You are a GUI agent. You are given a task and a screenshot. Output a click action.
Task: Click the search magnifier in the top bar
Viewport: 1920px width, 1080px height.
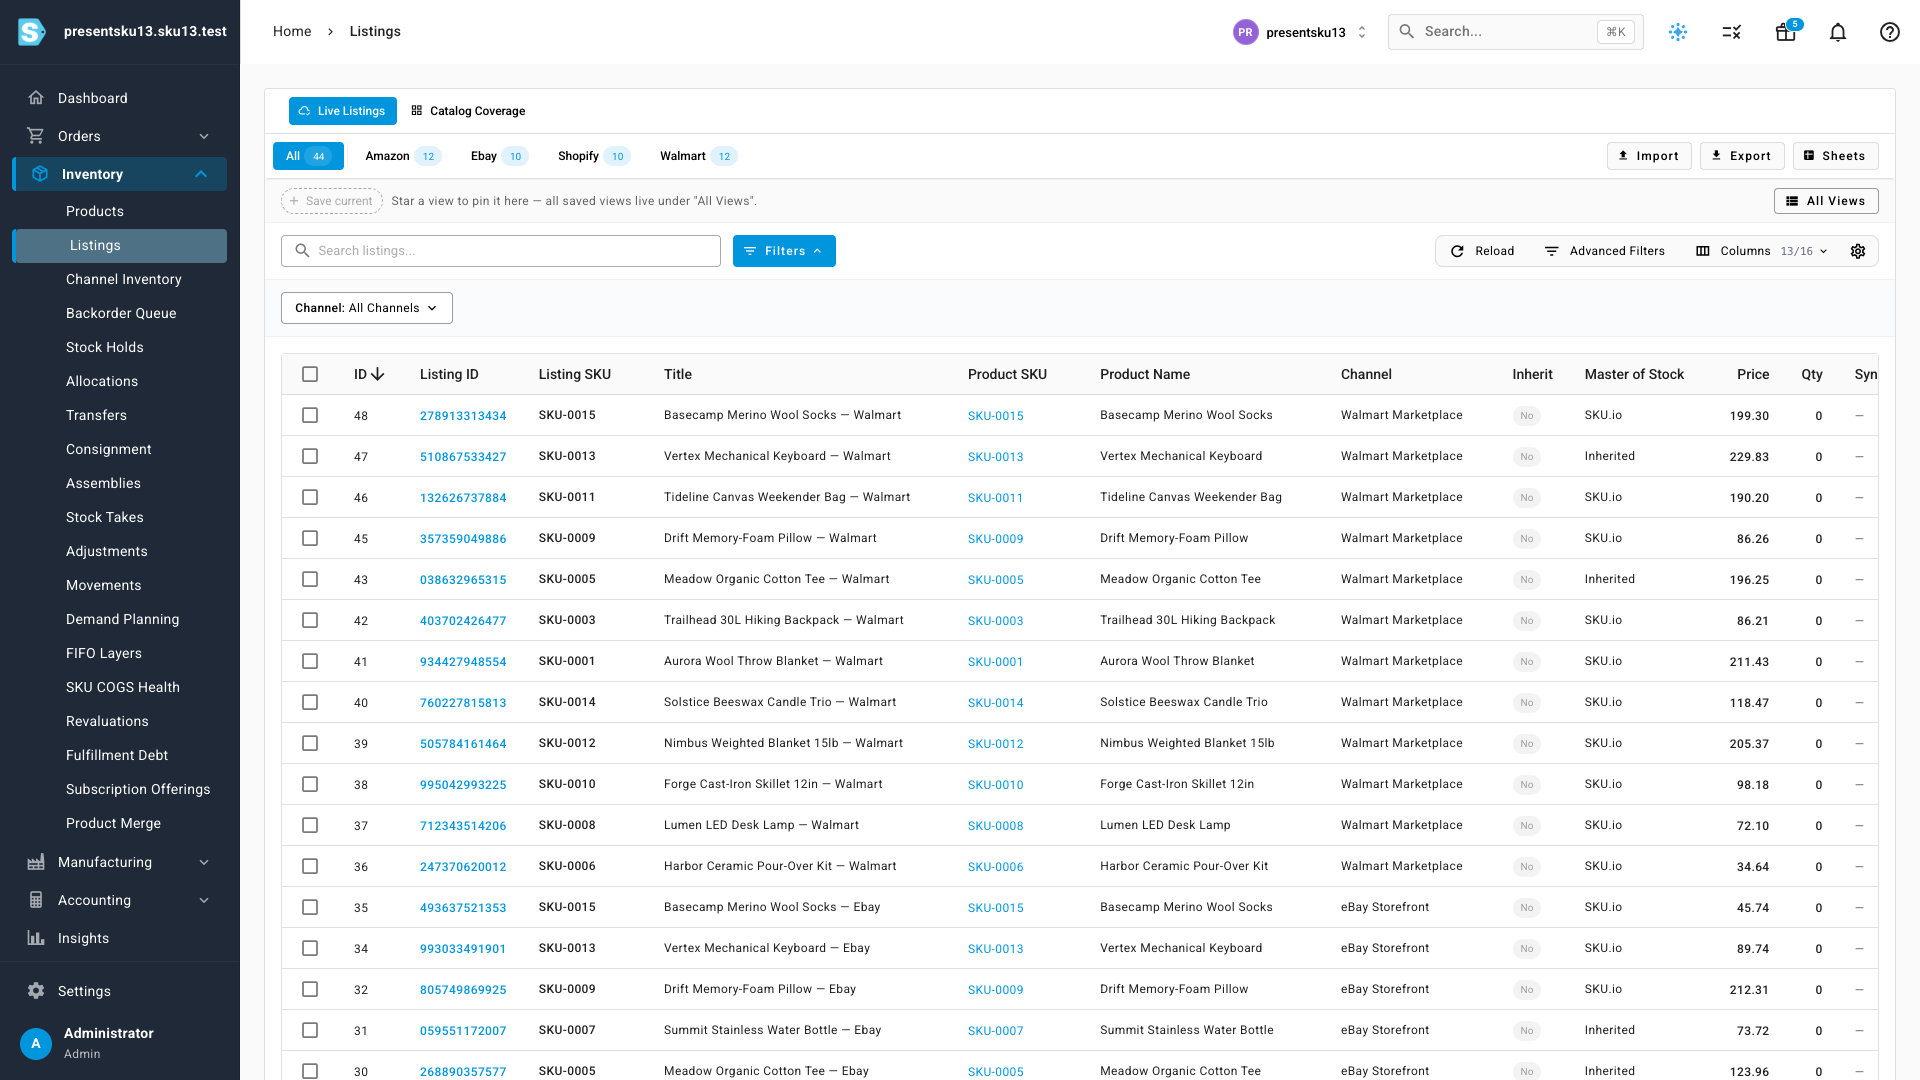click(1406, 32)
